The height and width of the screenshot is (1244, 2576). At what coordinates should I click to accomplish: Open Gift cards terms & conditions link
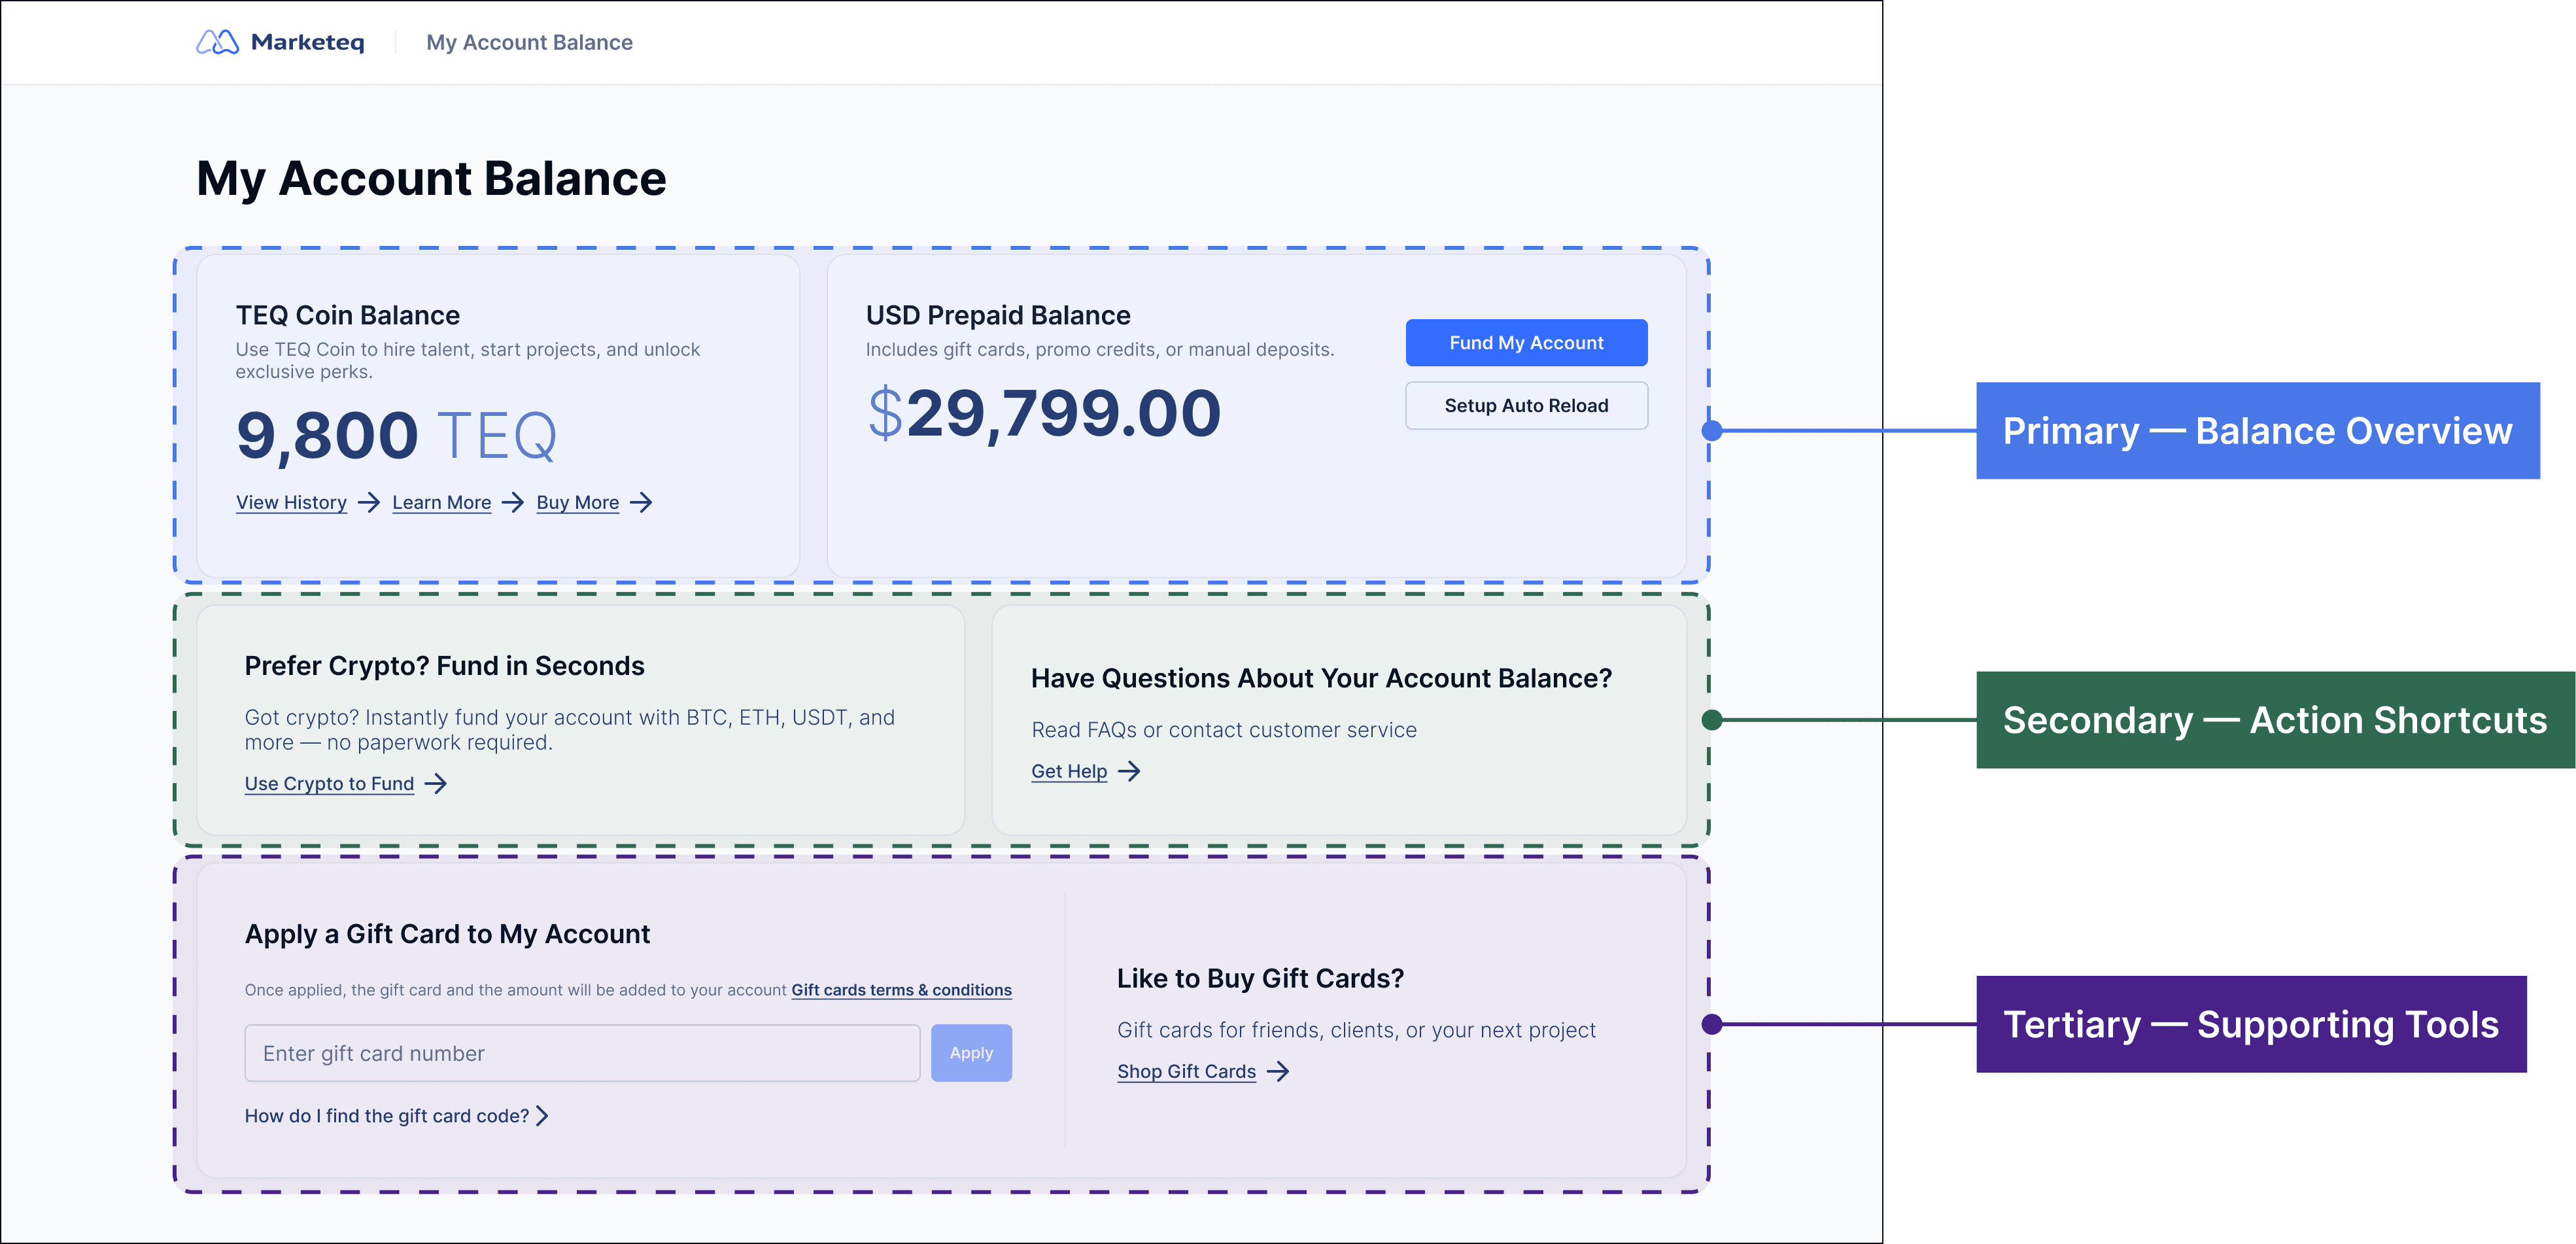(901, 990)
